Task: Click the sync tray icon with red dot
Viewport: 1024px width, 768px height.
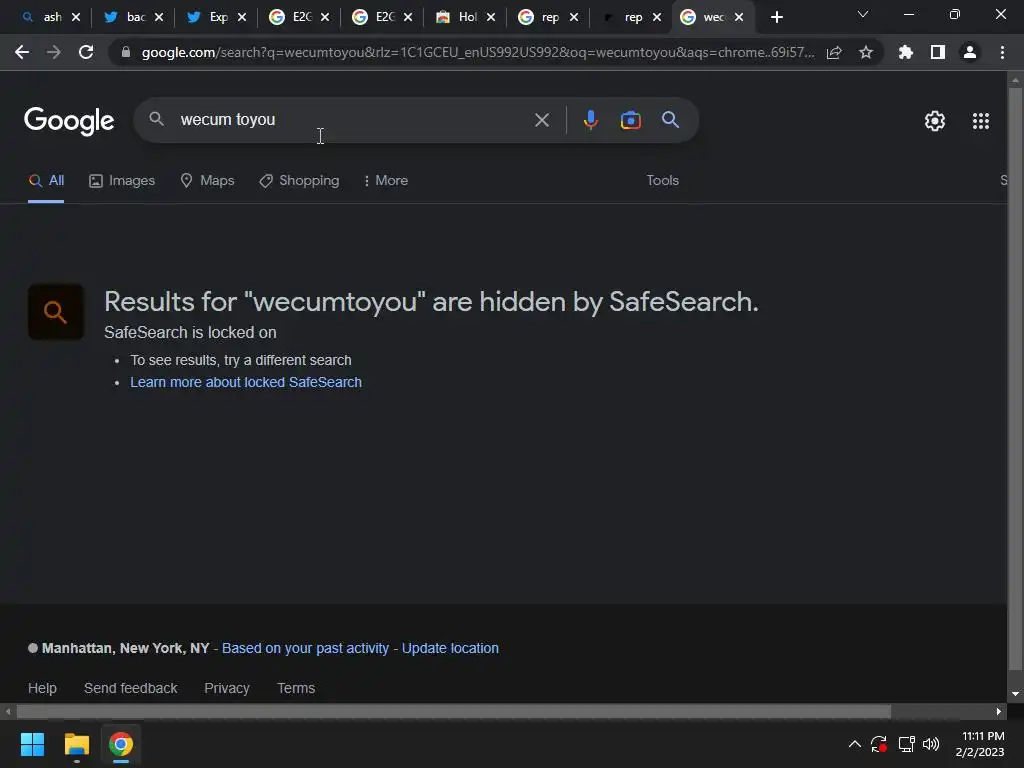Action: click(879, 744)
